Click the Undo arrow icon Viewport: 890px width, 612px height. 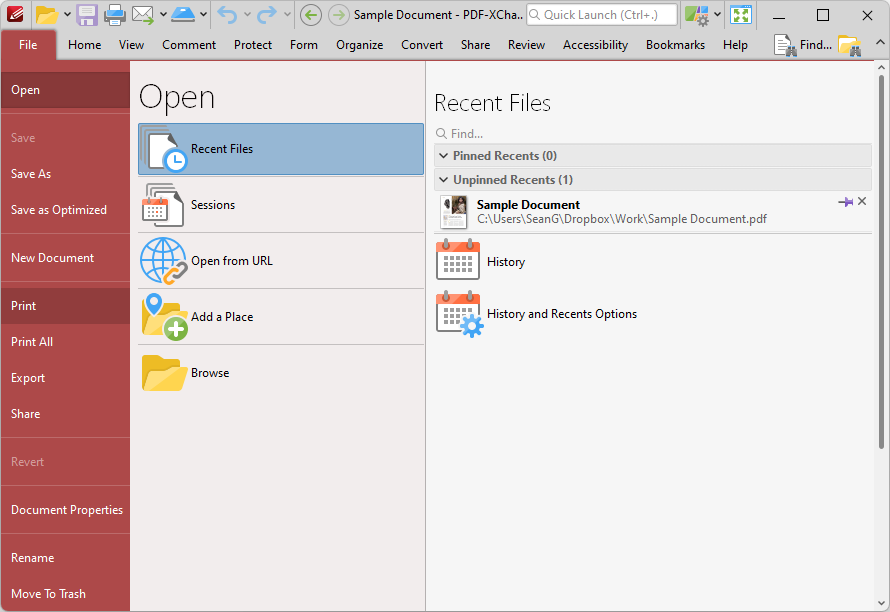coord(228,15)
